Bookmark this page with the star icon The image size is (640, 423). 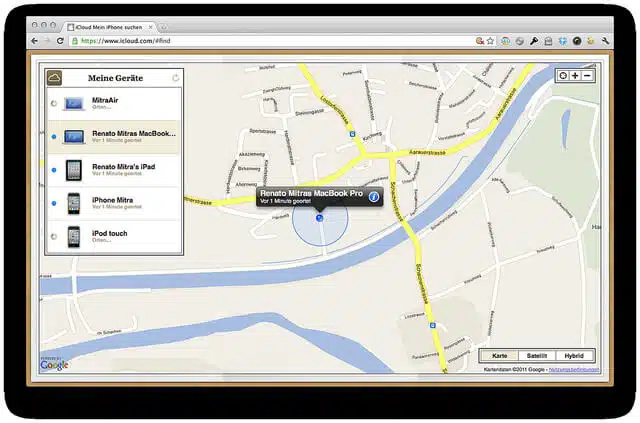[490, 41]
